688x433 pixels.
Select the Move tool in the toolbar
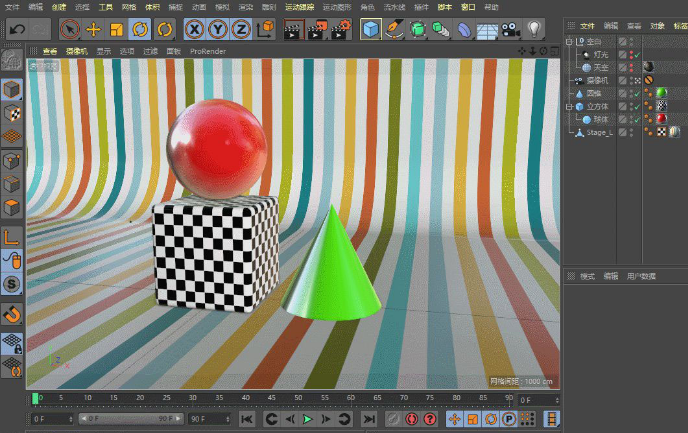(93, 29)
